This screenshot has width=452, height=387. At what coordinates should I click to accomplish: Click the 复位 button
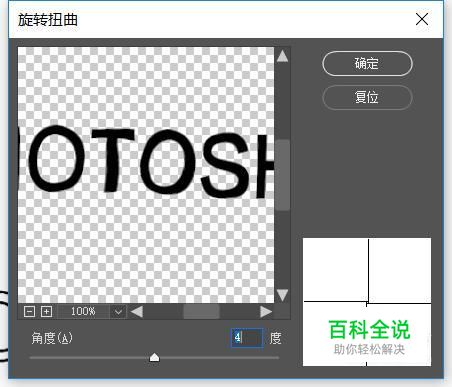click(x=367, y=97)
